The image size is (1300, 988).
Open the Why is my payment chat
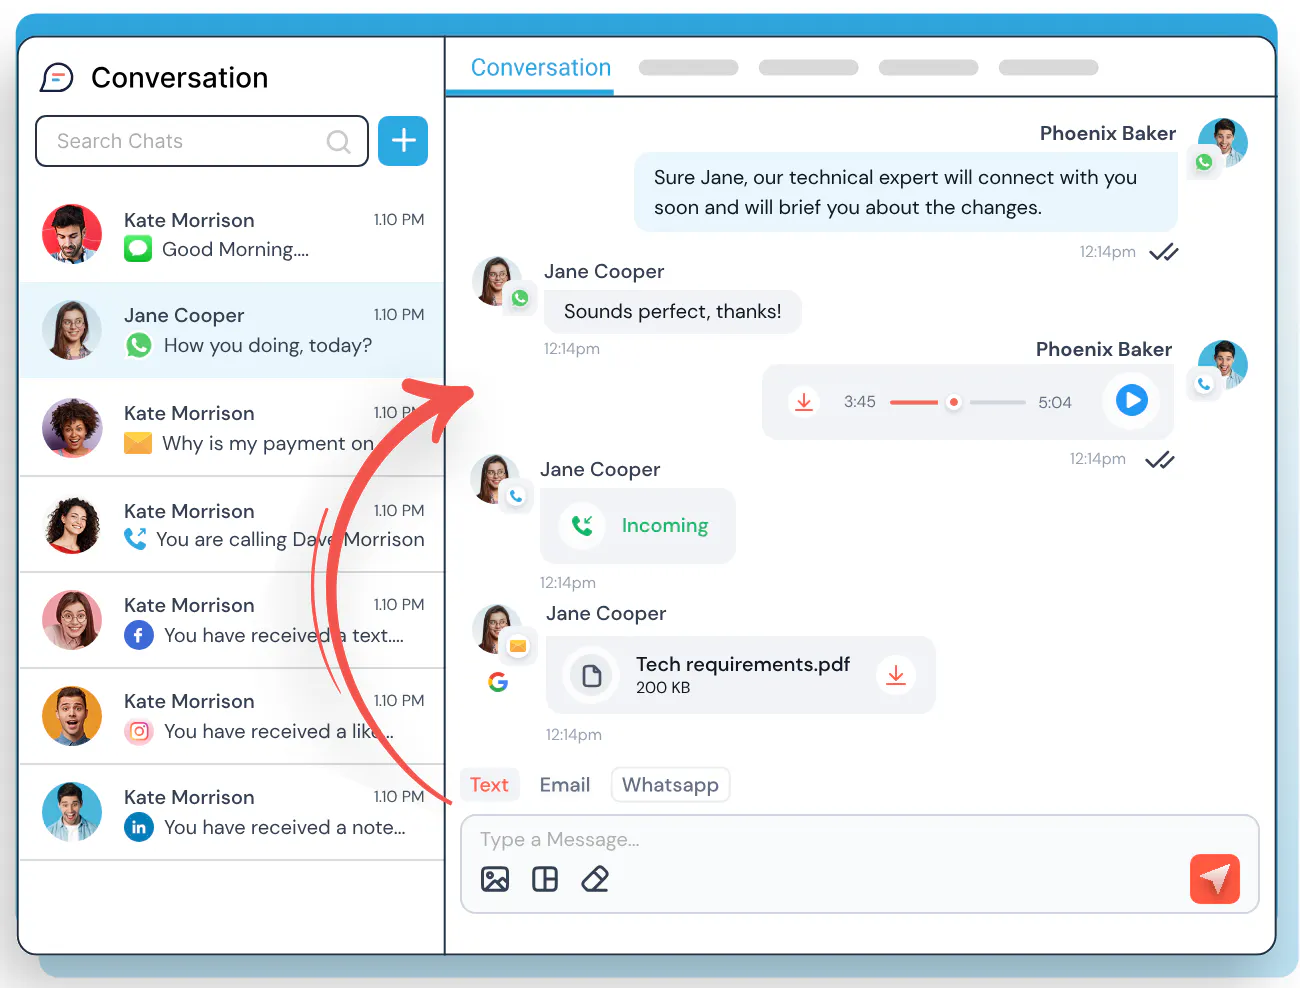(232, 428)
